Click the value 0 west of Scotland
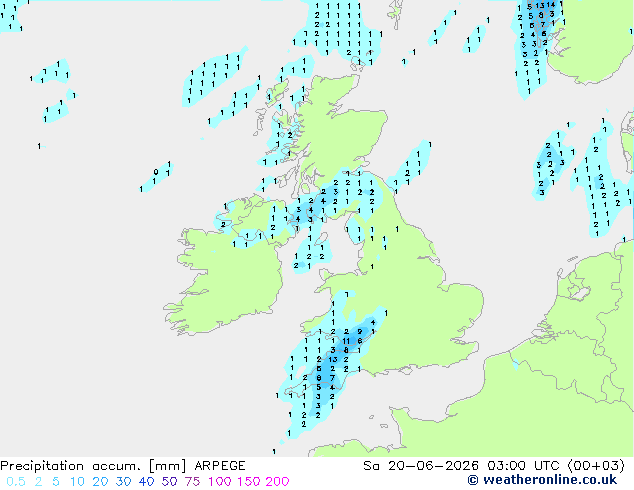The image size is (634, 490). [x=156, y=172]
